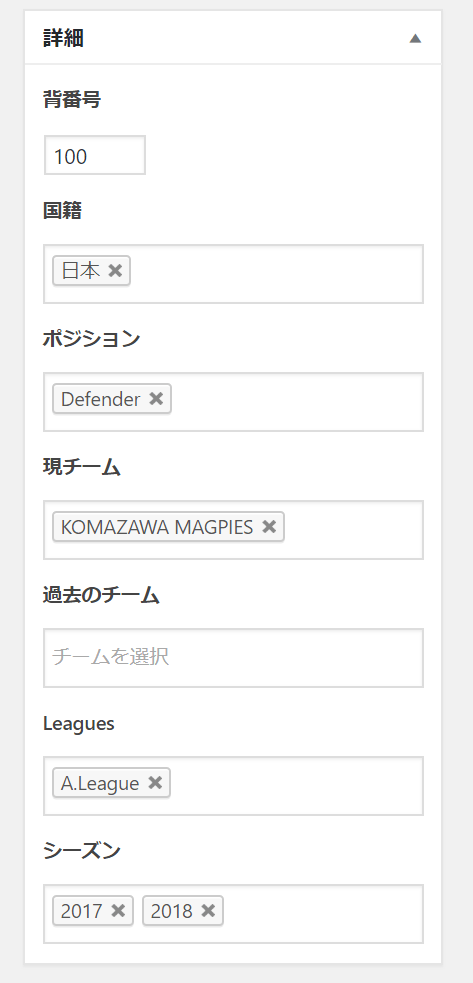
Task: Select the A.League tag label
Action: (x=100, y=782)
